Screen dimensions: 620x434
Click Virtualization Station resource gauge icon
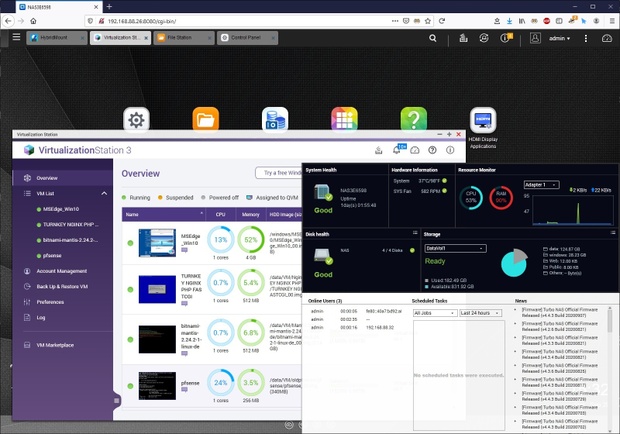click(414, 150)
